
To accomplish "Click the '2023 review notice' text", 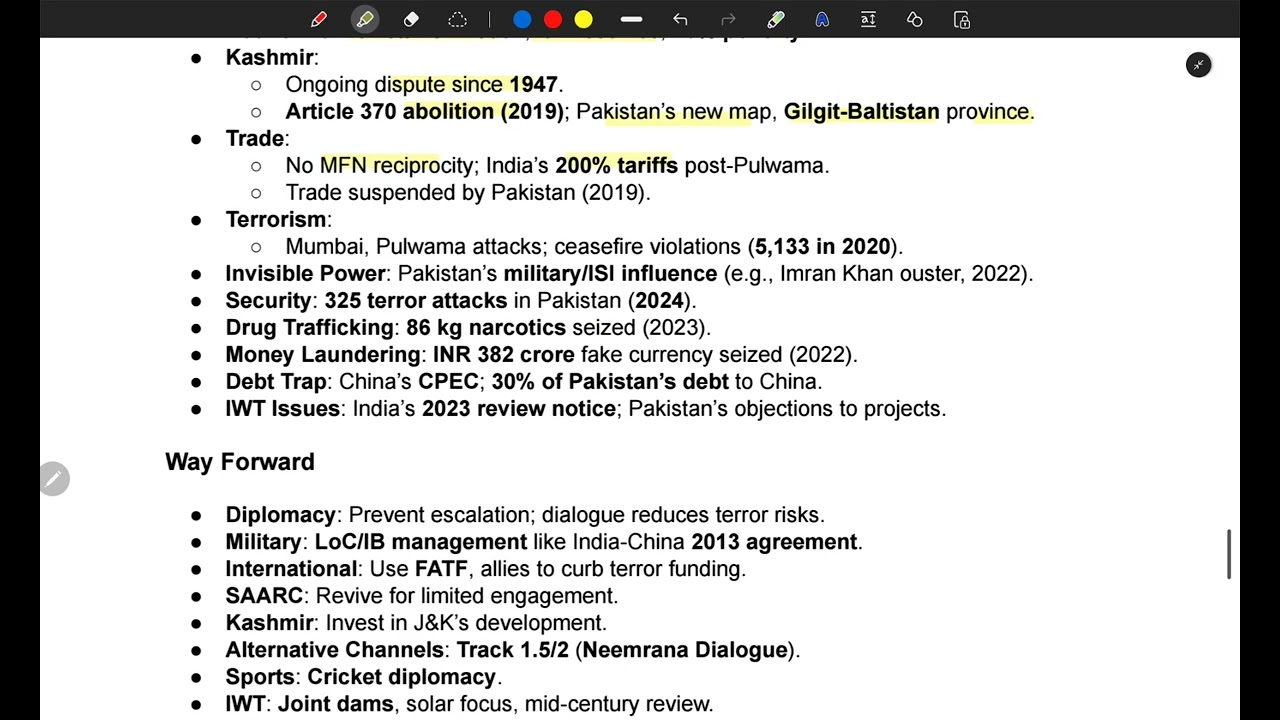I will pos(519,409).
